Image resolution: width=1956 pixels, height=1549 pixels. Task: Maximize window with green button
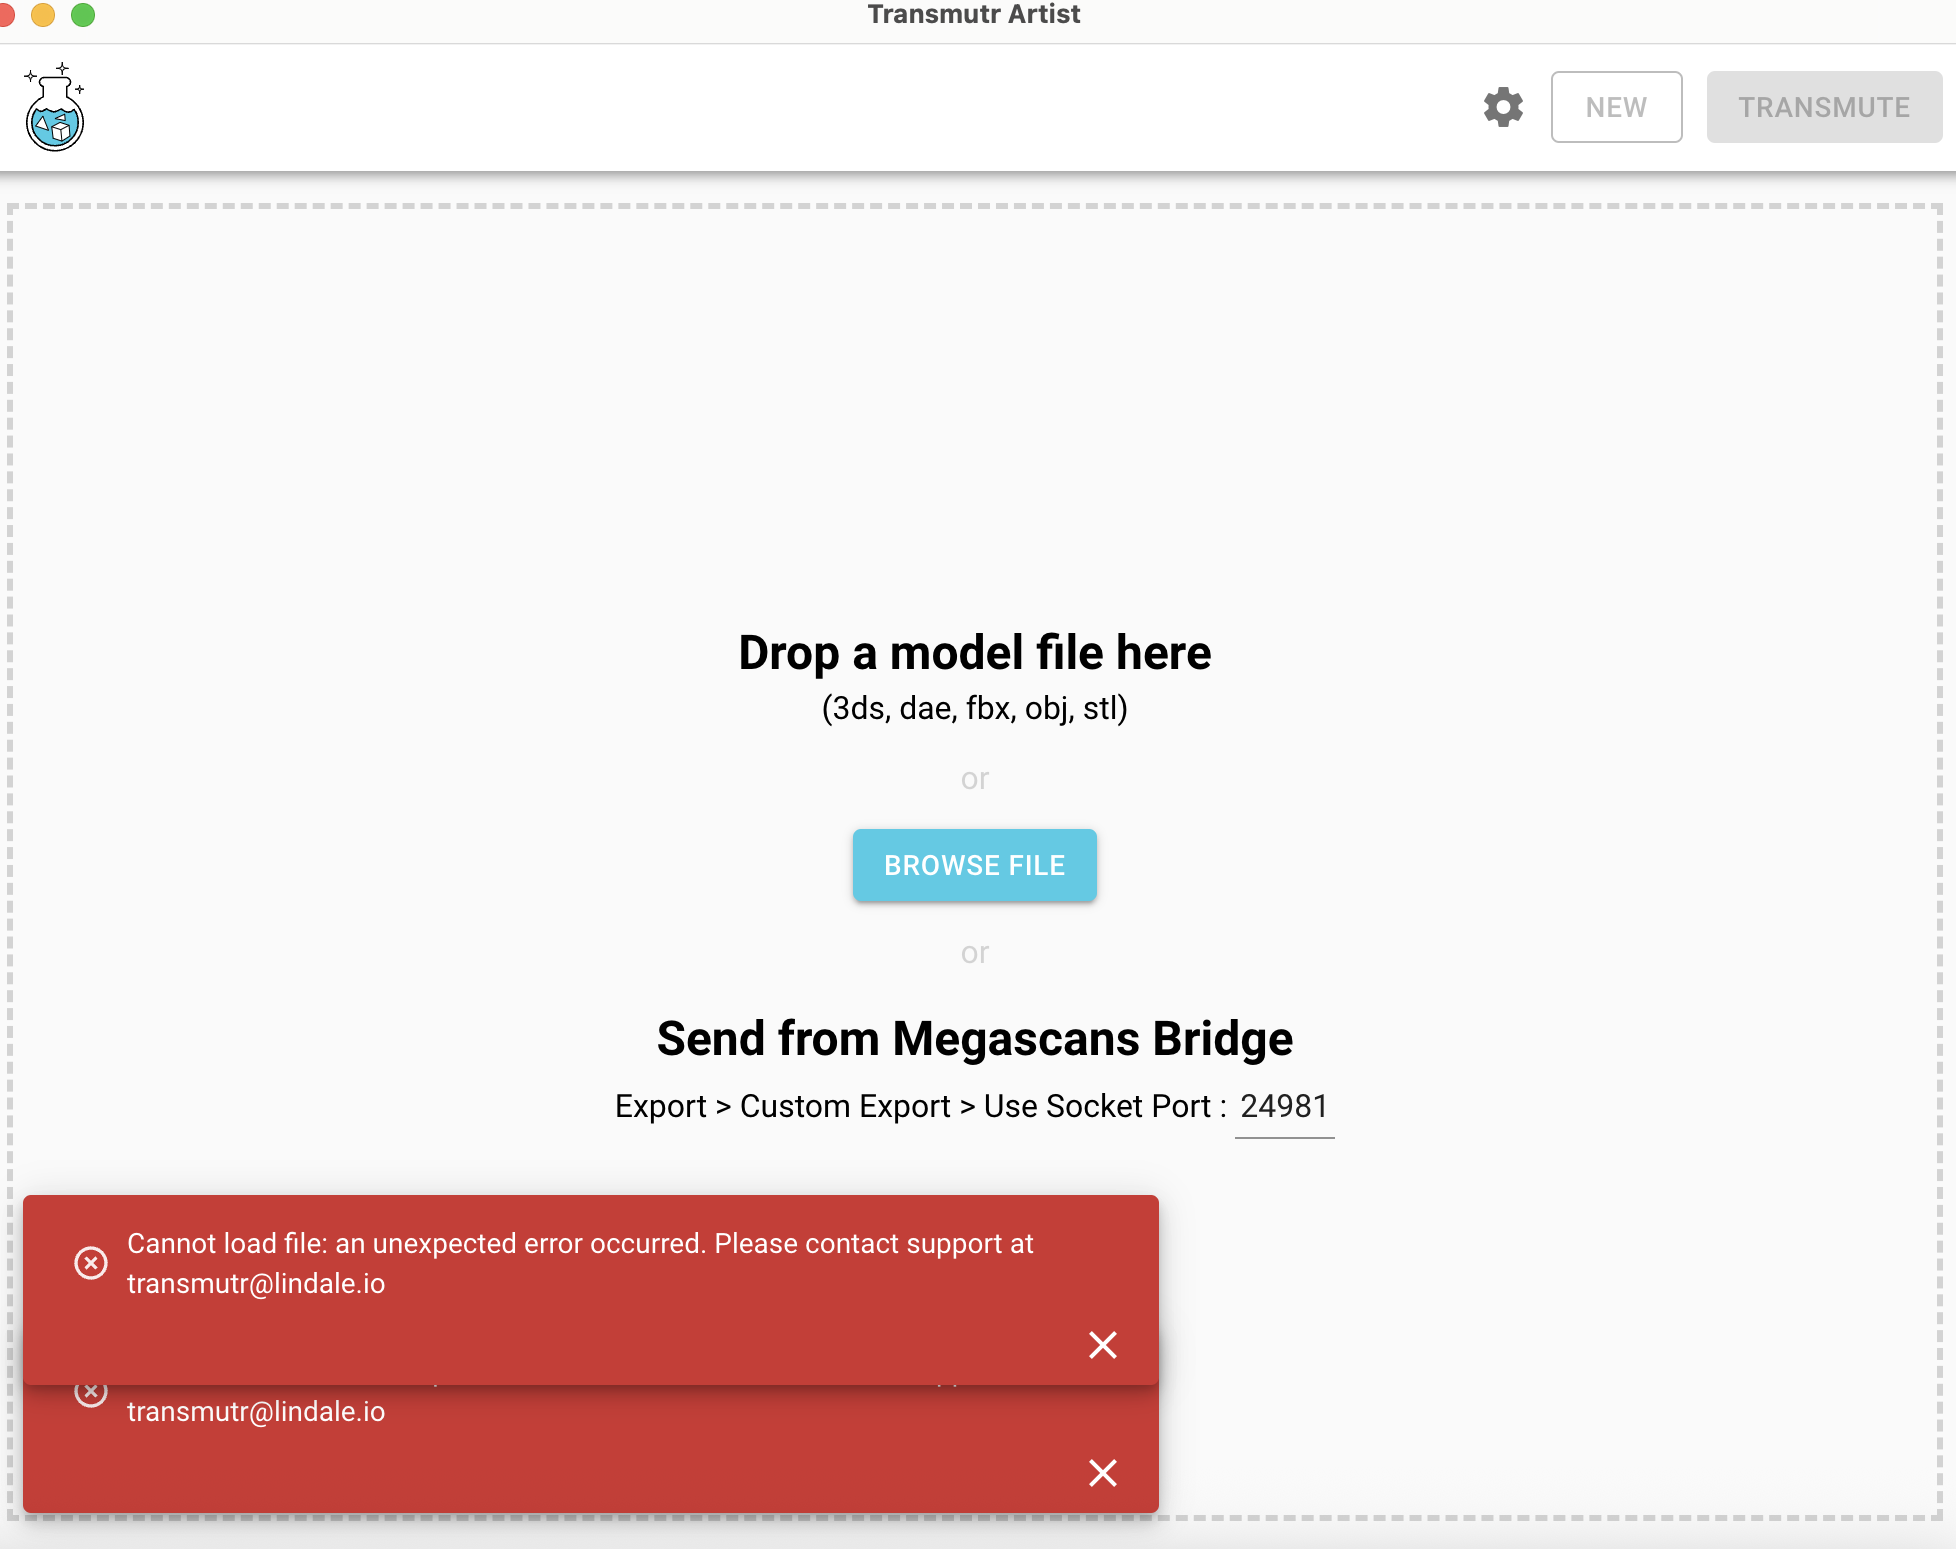click(x=83, y=14)
